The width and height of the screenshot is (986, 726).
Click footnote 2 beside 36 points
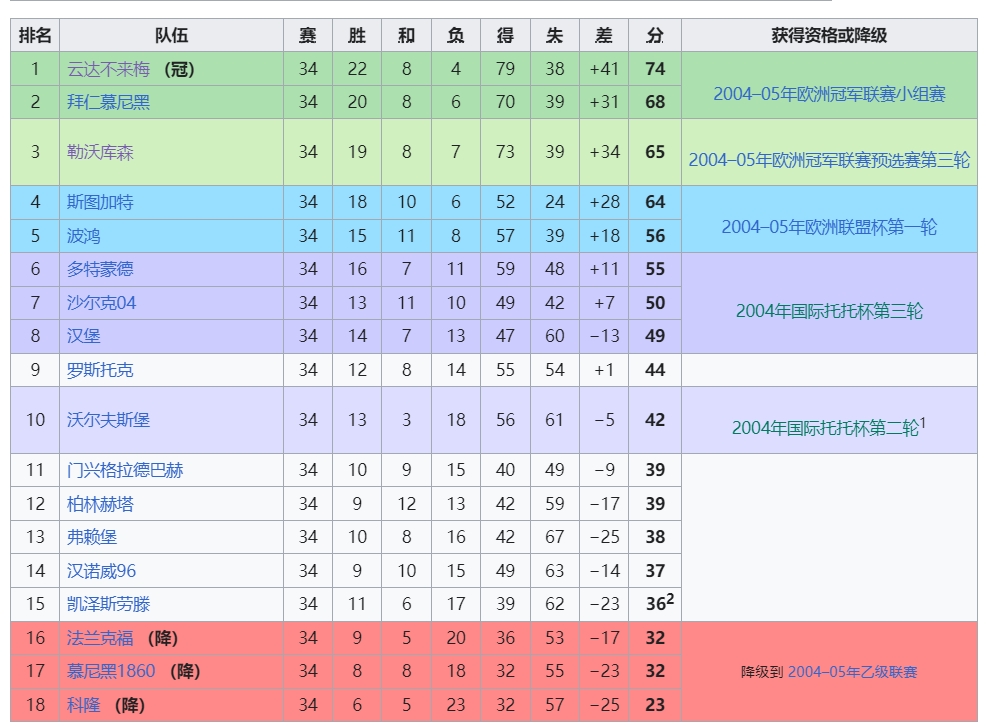click(670, 598)
